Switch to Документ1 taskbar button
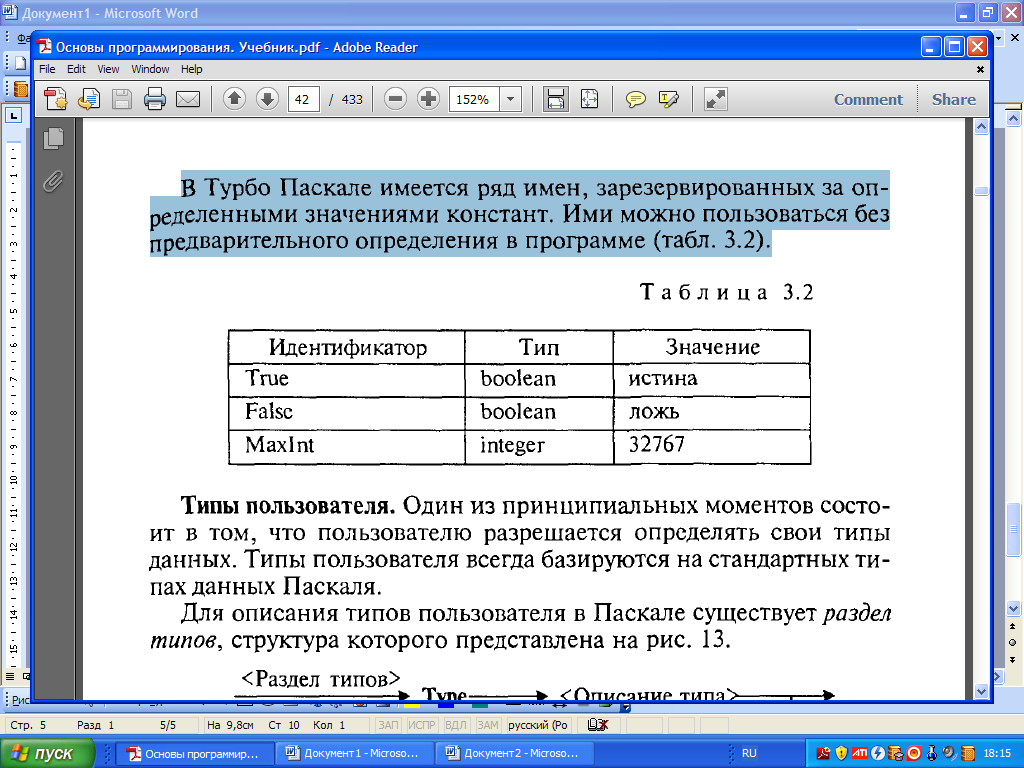1024x768 pixels. click(x=353, y=753)
